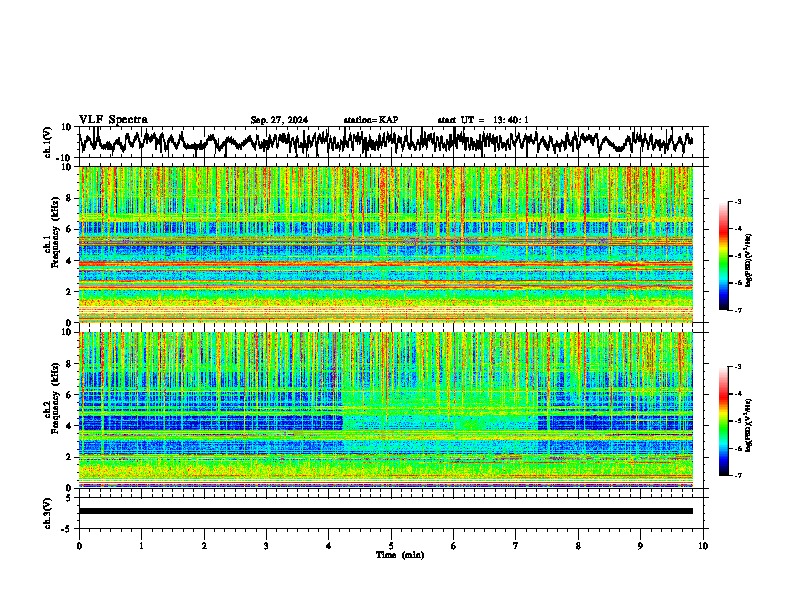792x612 pixels.
Task: Click the ch.1 color scale bar
Action: (x=724, y=256)
